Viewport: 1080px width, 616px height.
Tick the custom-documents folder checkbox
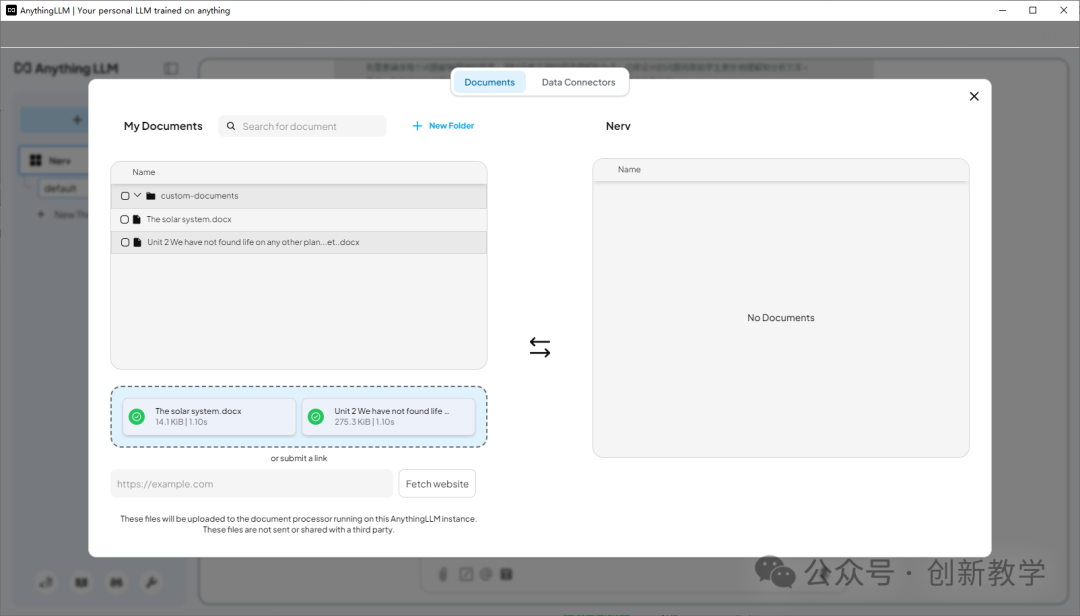(125, 196)
